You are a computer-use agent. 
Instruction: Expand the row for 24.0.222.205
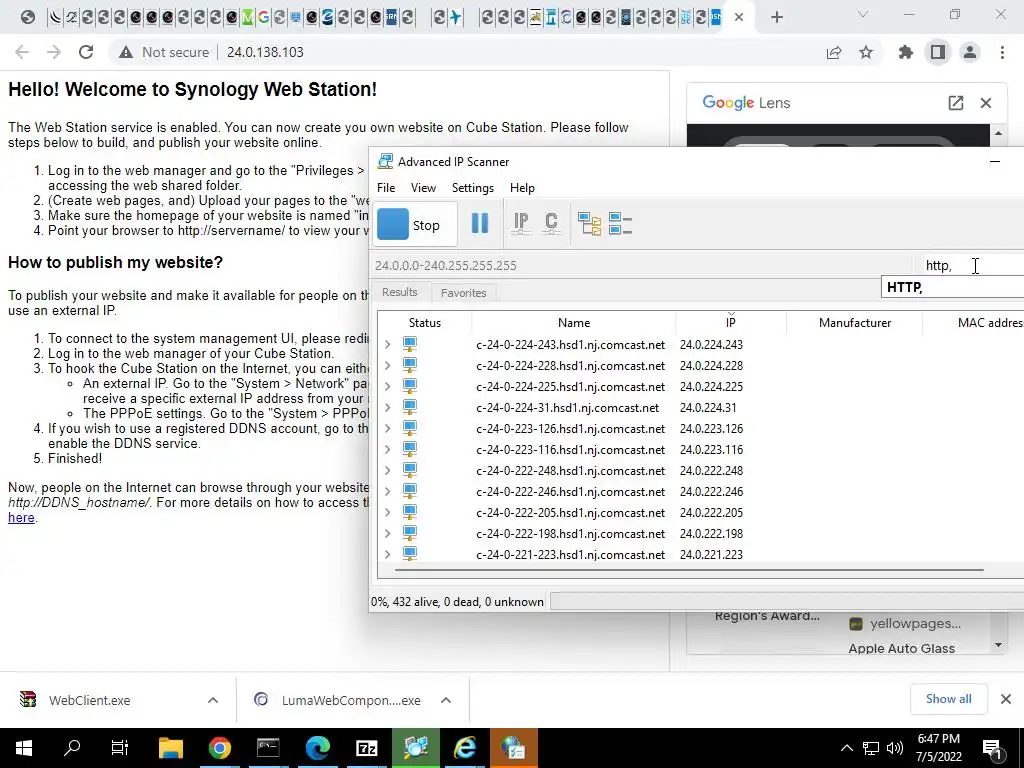[x=387, y=513]
